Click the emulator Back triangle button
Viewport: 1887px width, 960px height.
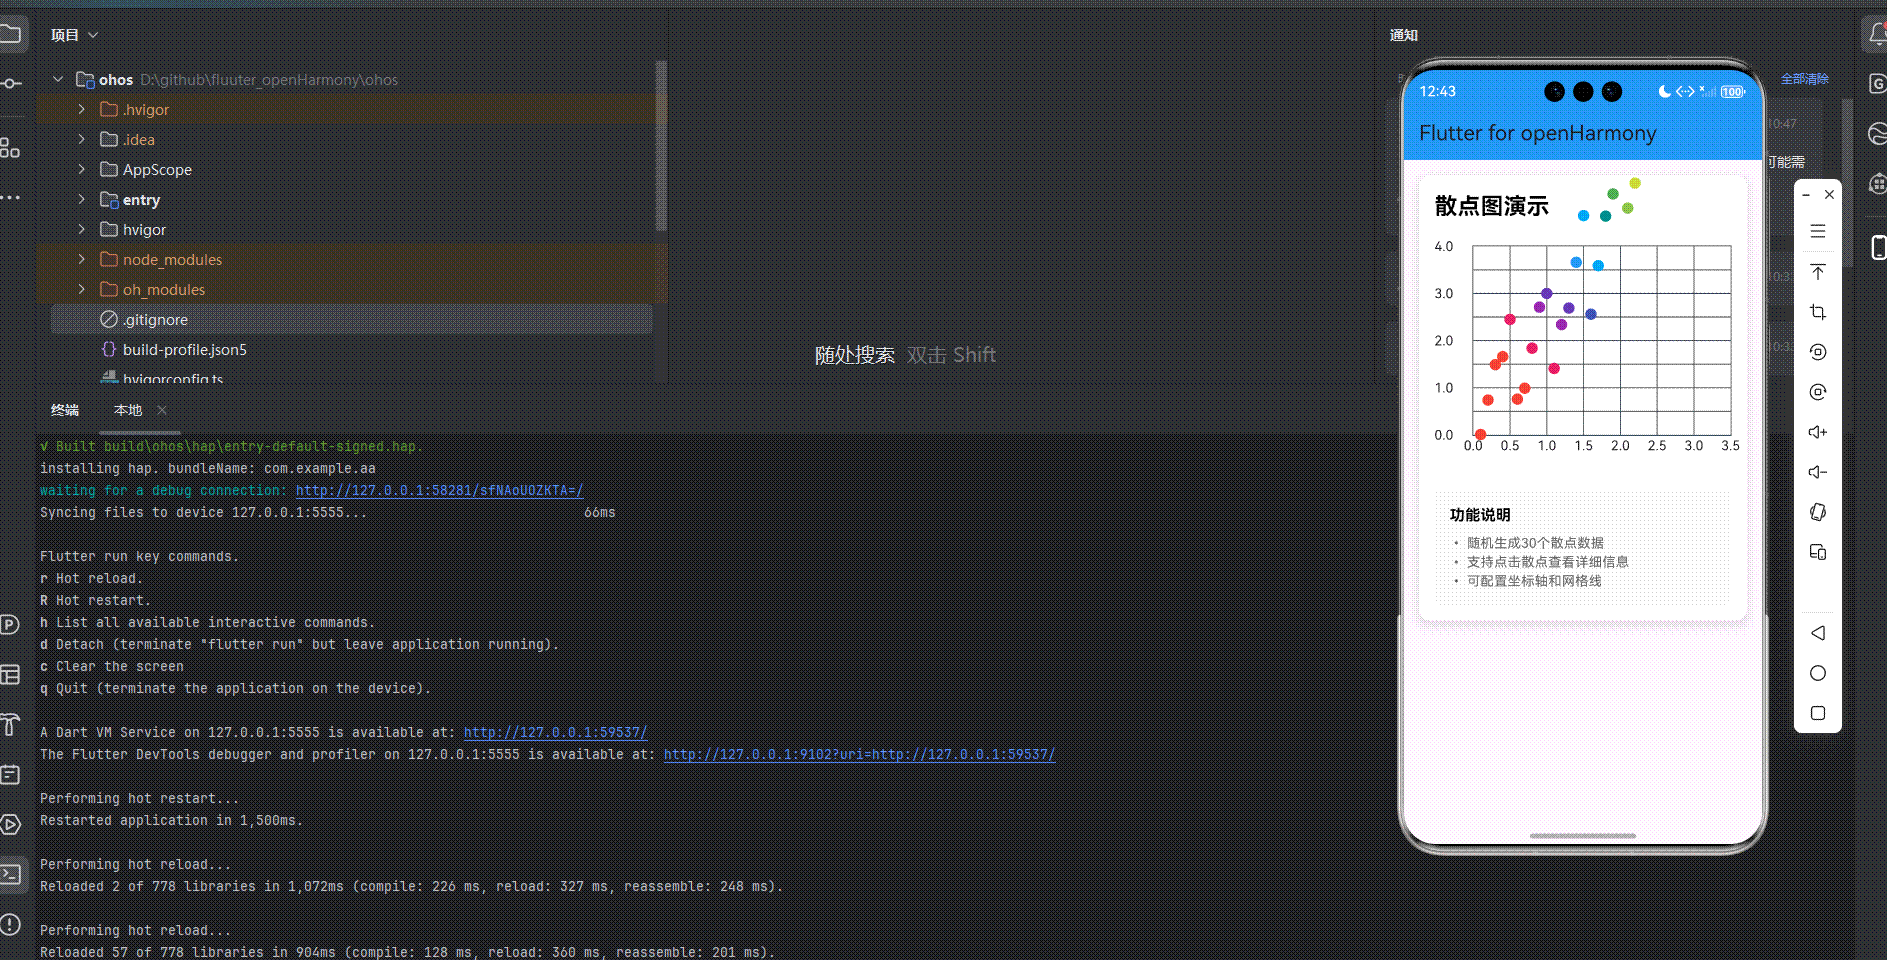tap(1818, 633)
